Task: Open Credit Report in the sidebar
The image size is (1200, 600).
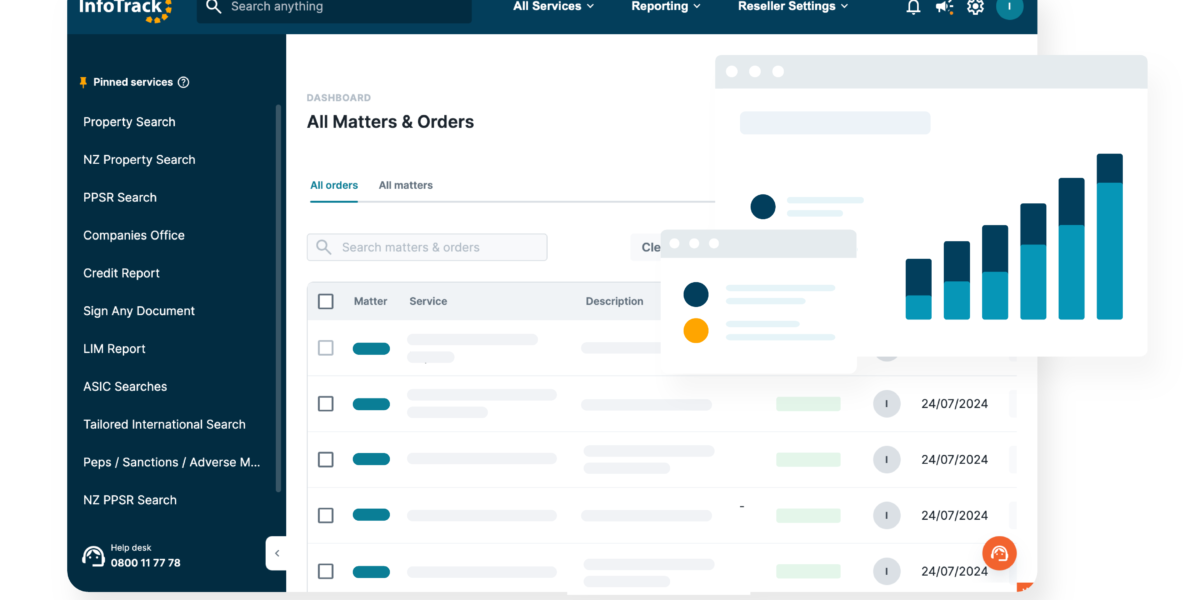Action: pyautogui.click(x=121, y=273)
